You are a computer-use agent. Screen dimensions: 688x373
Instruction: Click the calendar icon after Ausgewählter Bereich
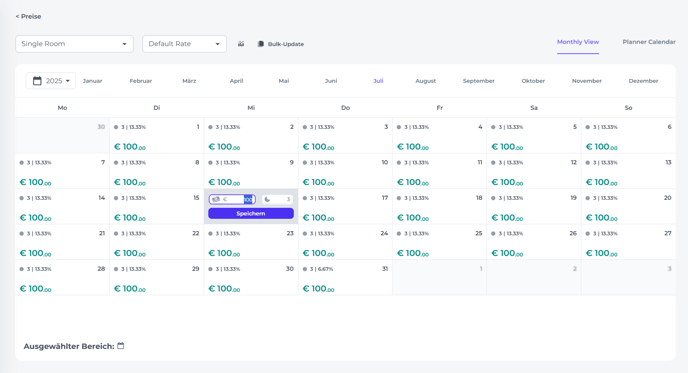pos(121,346)
